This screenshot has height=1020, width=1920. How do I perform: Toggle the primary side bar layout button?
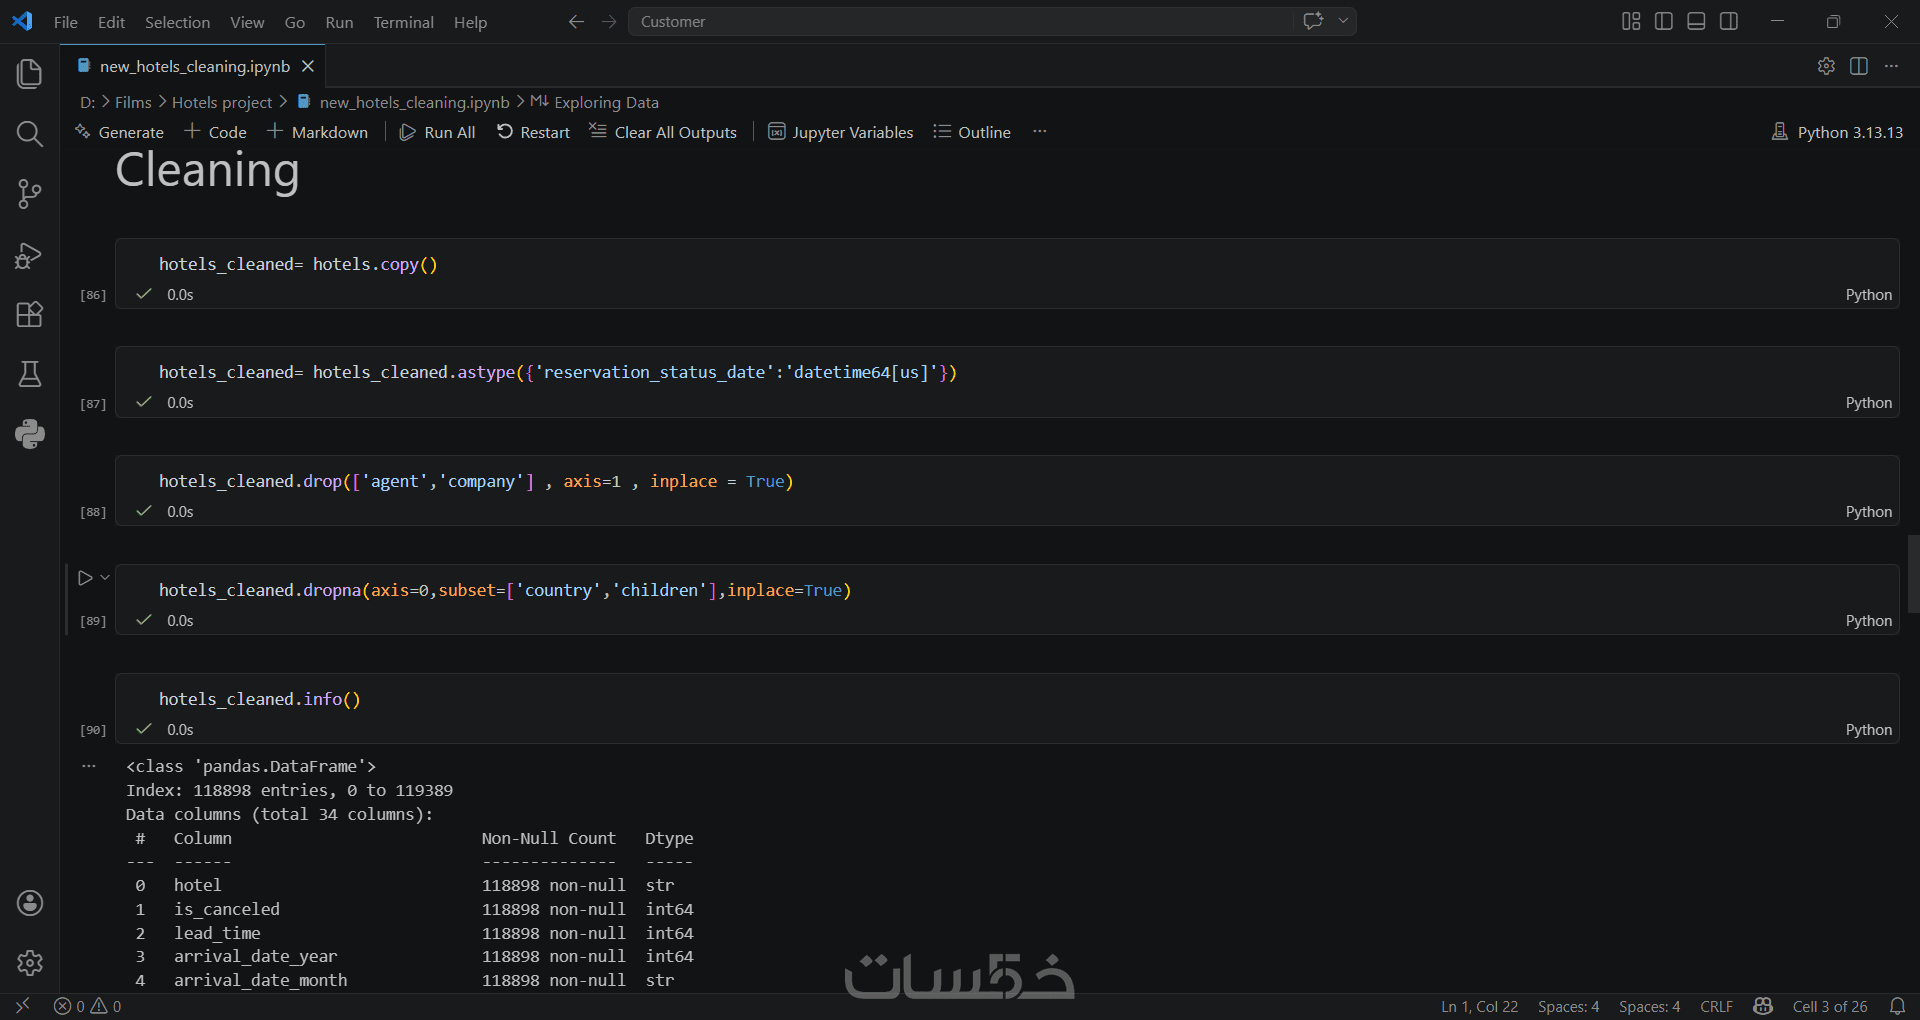point(1664,21)
